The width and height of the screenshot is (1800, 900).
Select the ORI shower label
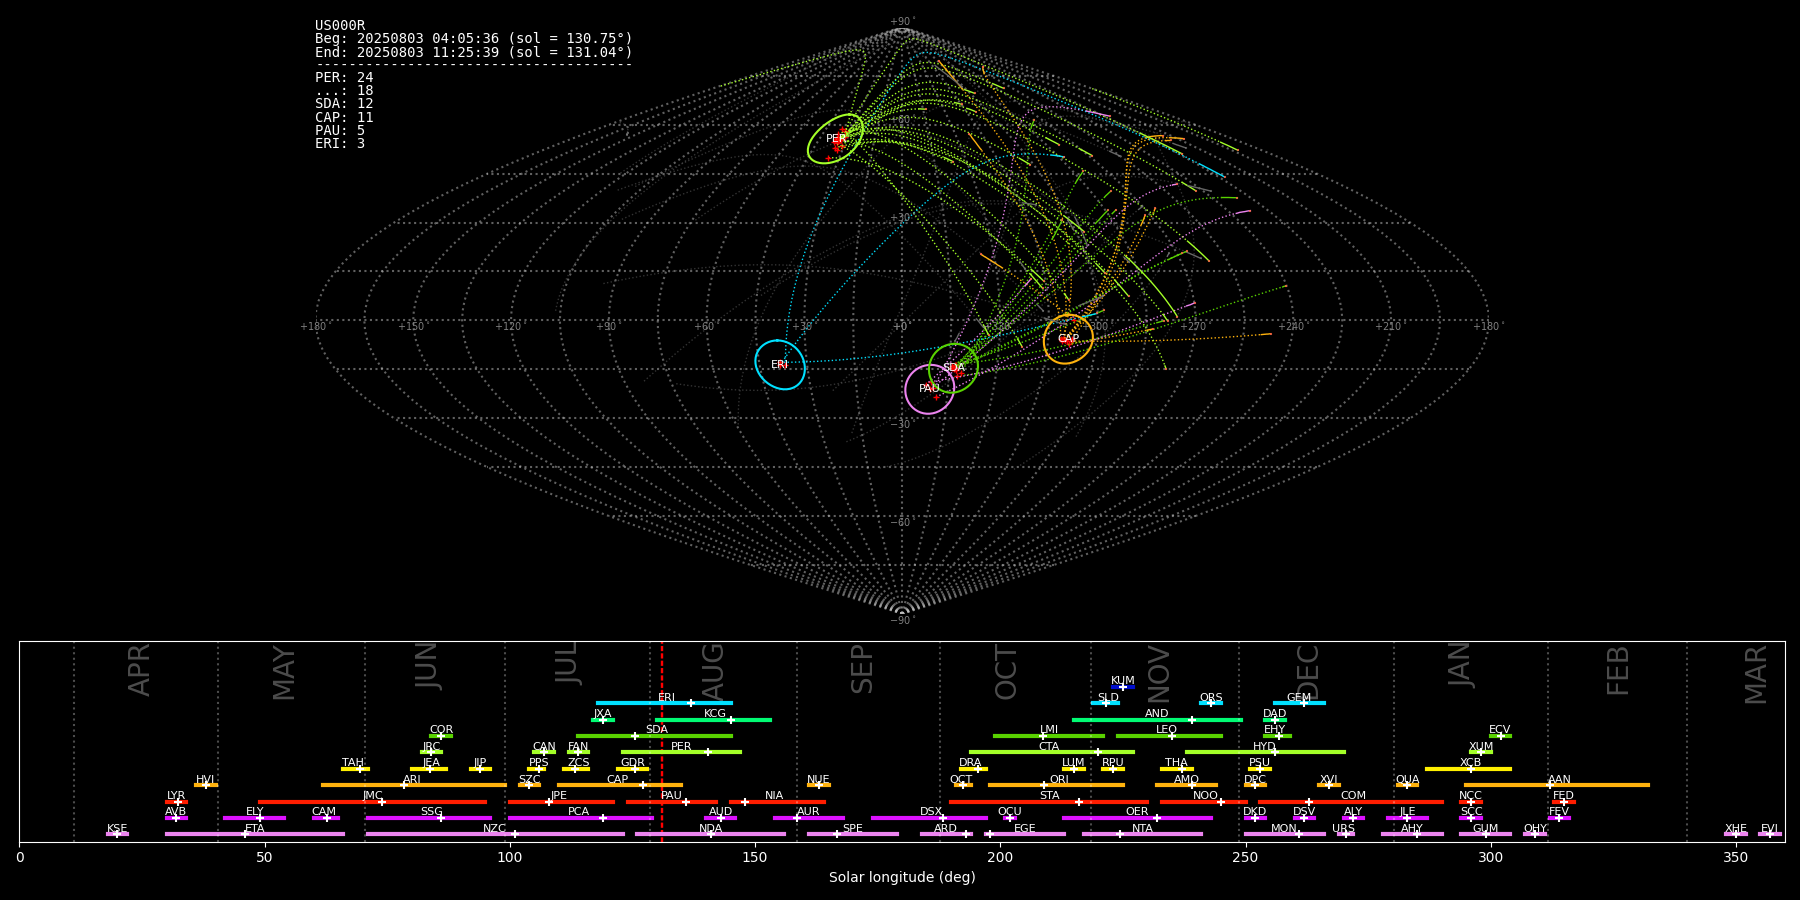[1059, 780]
